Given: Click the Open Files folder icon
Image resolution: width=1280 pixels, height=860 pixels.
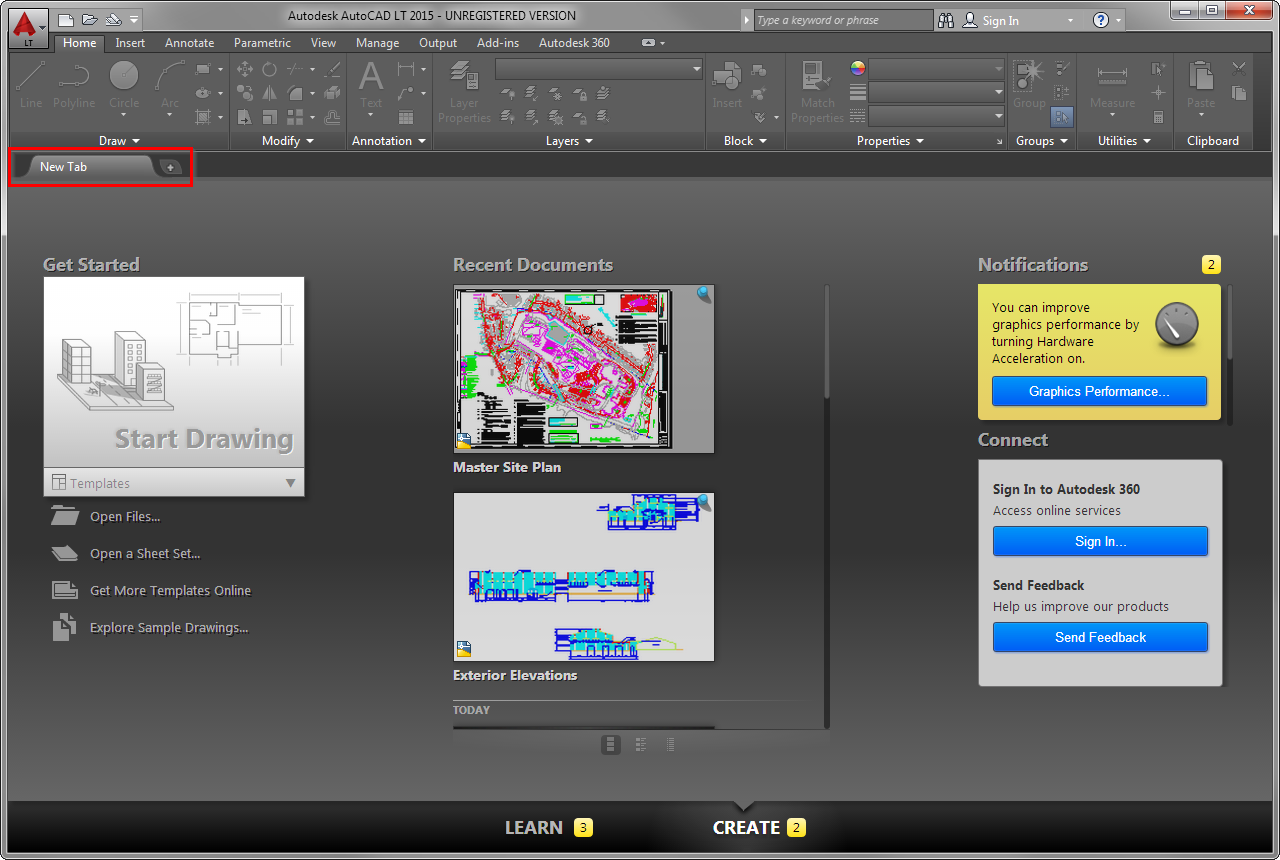Looking at the screenshot, I should [x=64, y=517].
